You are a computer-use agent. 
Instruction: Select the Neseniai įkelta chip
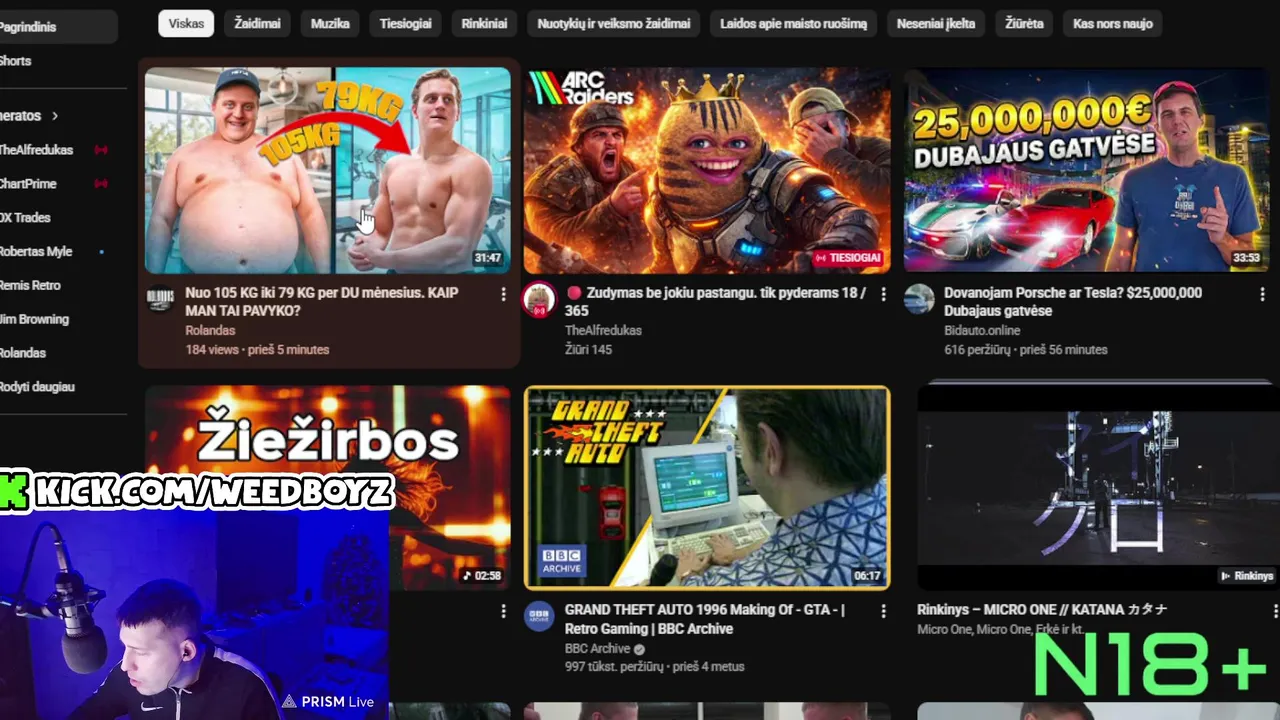point(936,23)
